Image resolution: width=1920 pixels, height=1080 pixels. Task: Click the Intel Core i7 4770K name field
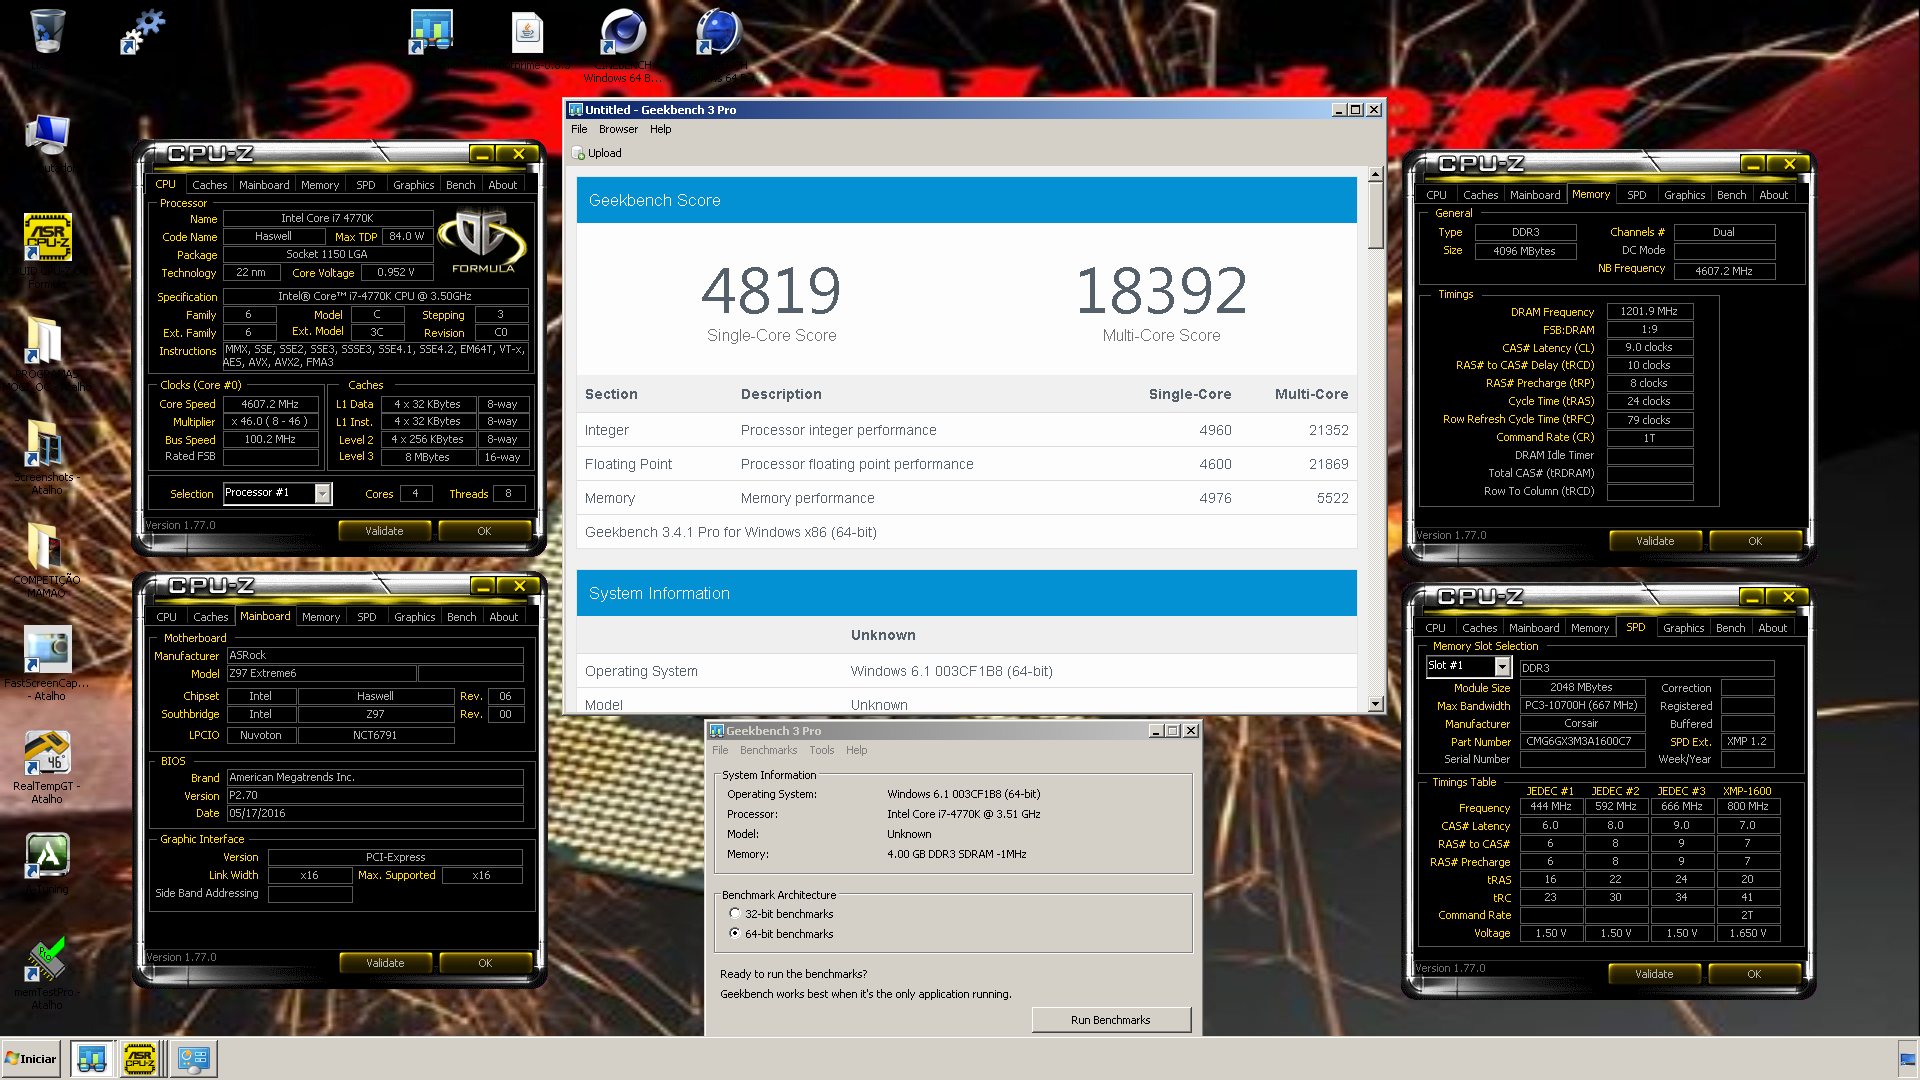point(327,218)
